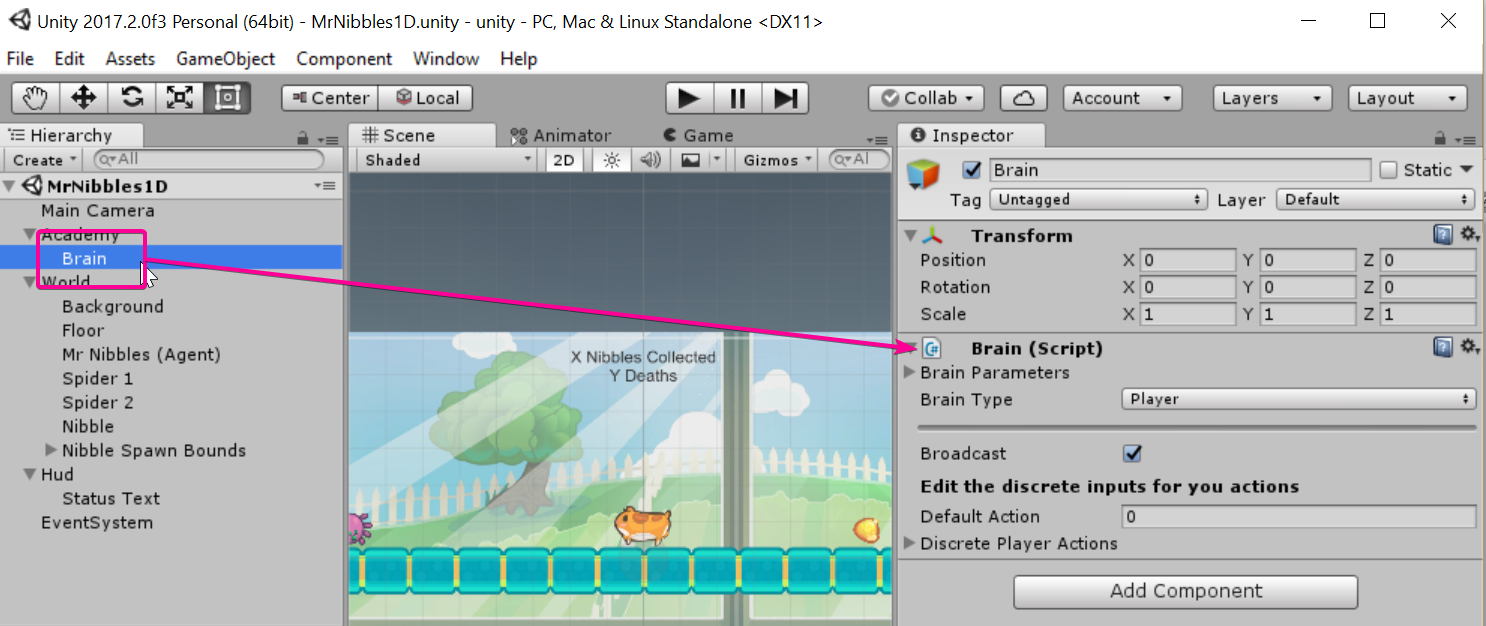The image size is (1486, 626).
Task: Select the Hand tool in toolbar
Action: pyautogui.click(x=36, y=98)
